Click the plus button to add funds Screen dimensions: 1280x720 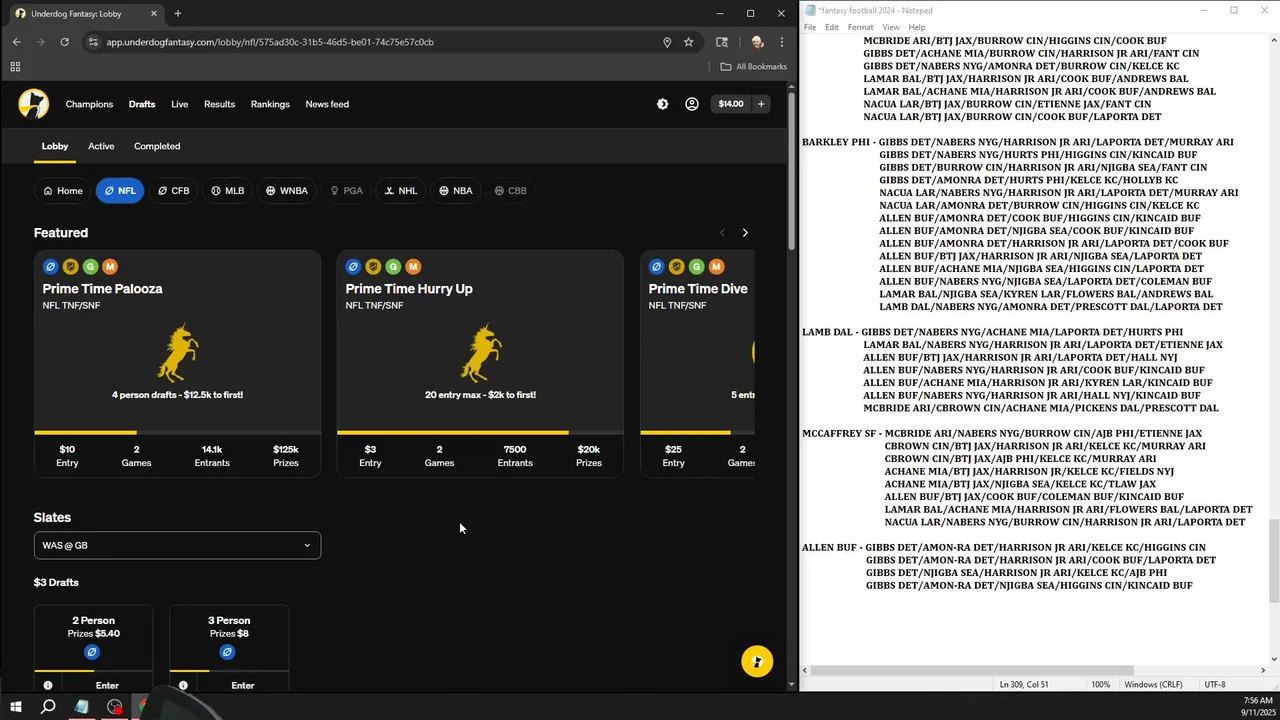tap(761, 104)
